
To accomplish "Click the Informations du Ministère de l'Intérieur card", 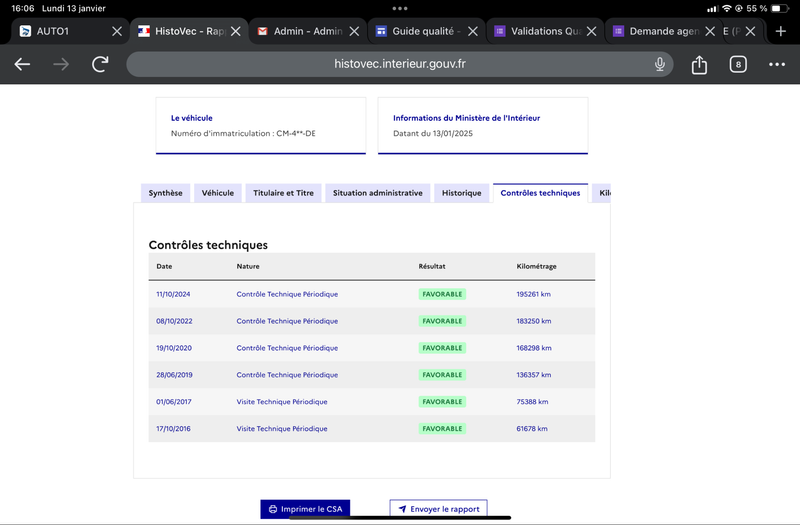I will 483,126.
